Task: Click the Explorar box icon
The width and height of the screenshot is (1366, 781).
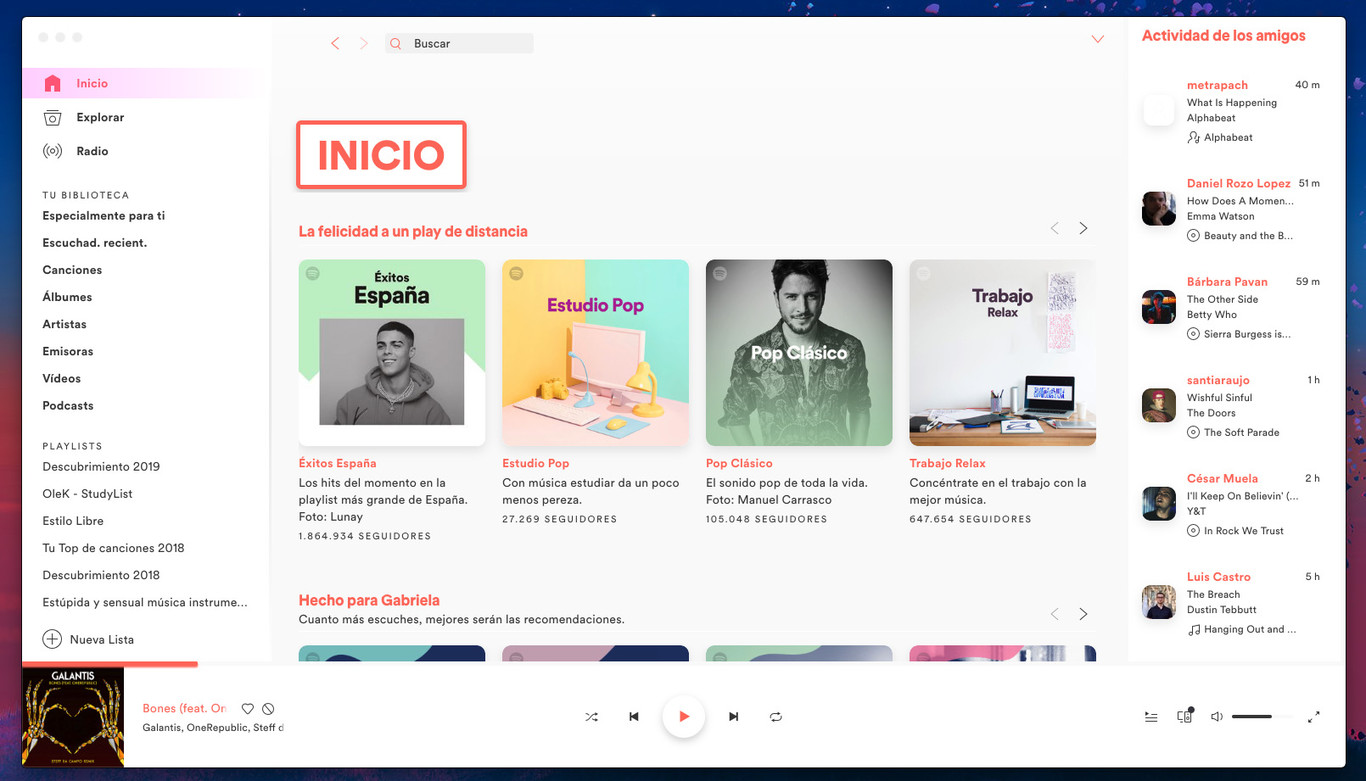Action: (52, 118)
